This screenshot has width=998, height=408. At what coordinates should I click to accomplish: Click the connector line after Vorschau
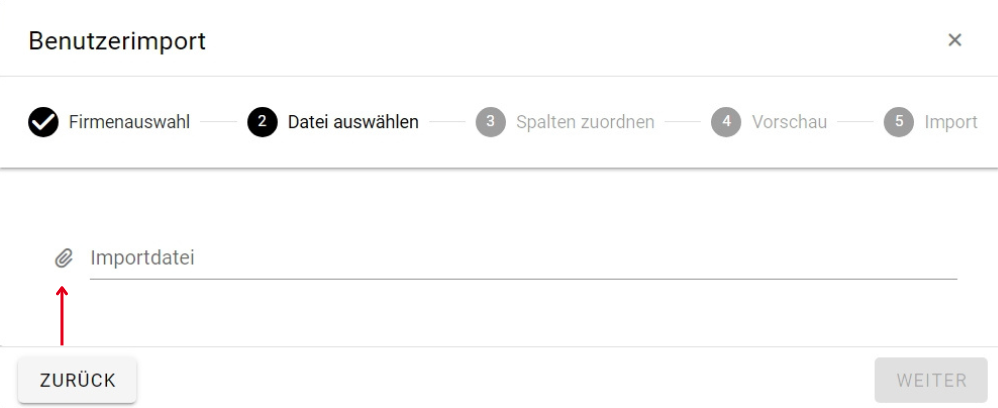[855, 122]
